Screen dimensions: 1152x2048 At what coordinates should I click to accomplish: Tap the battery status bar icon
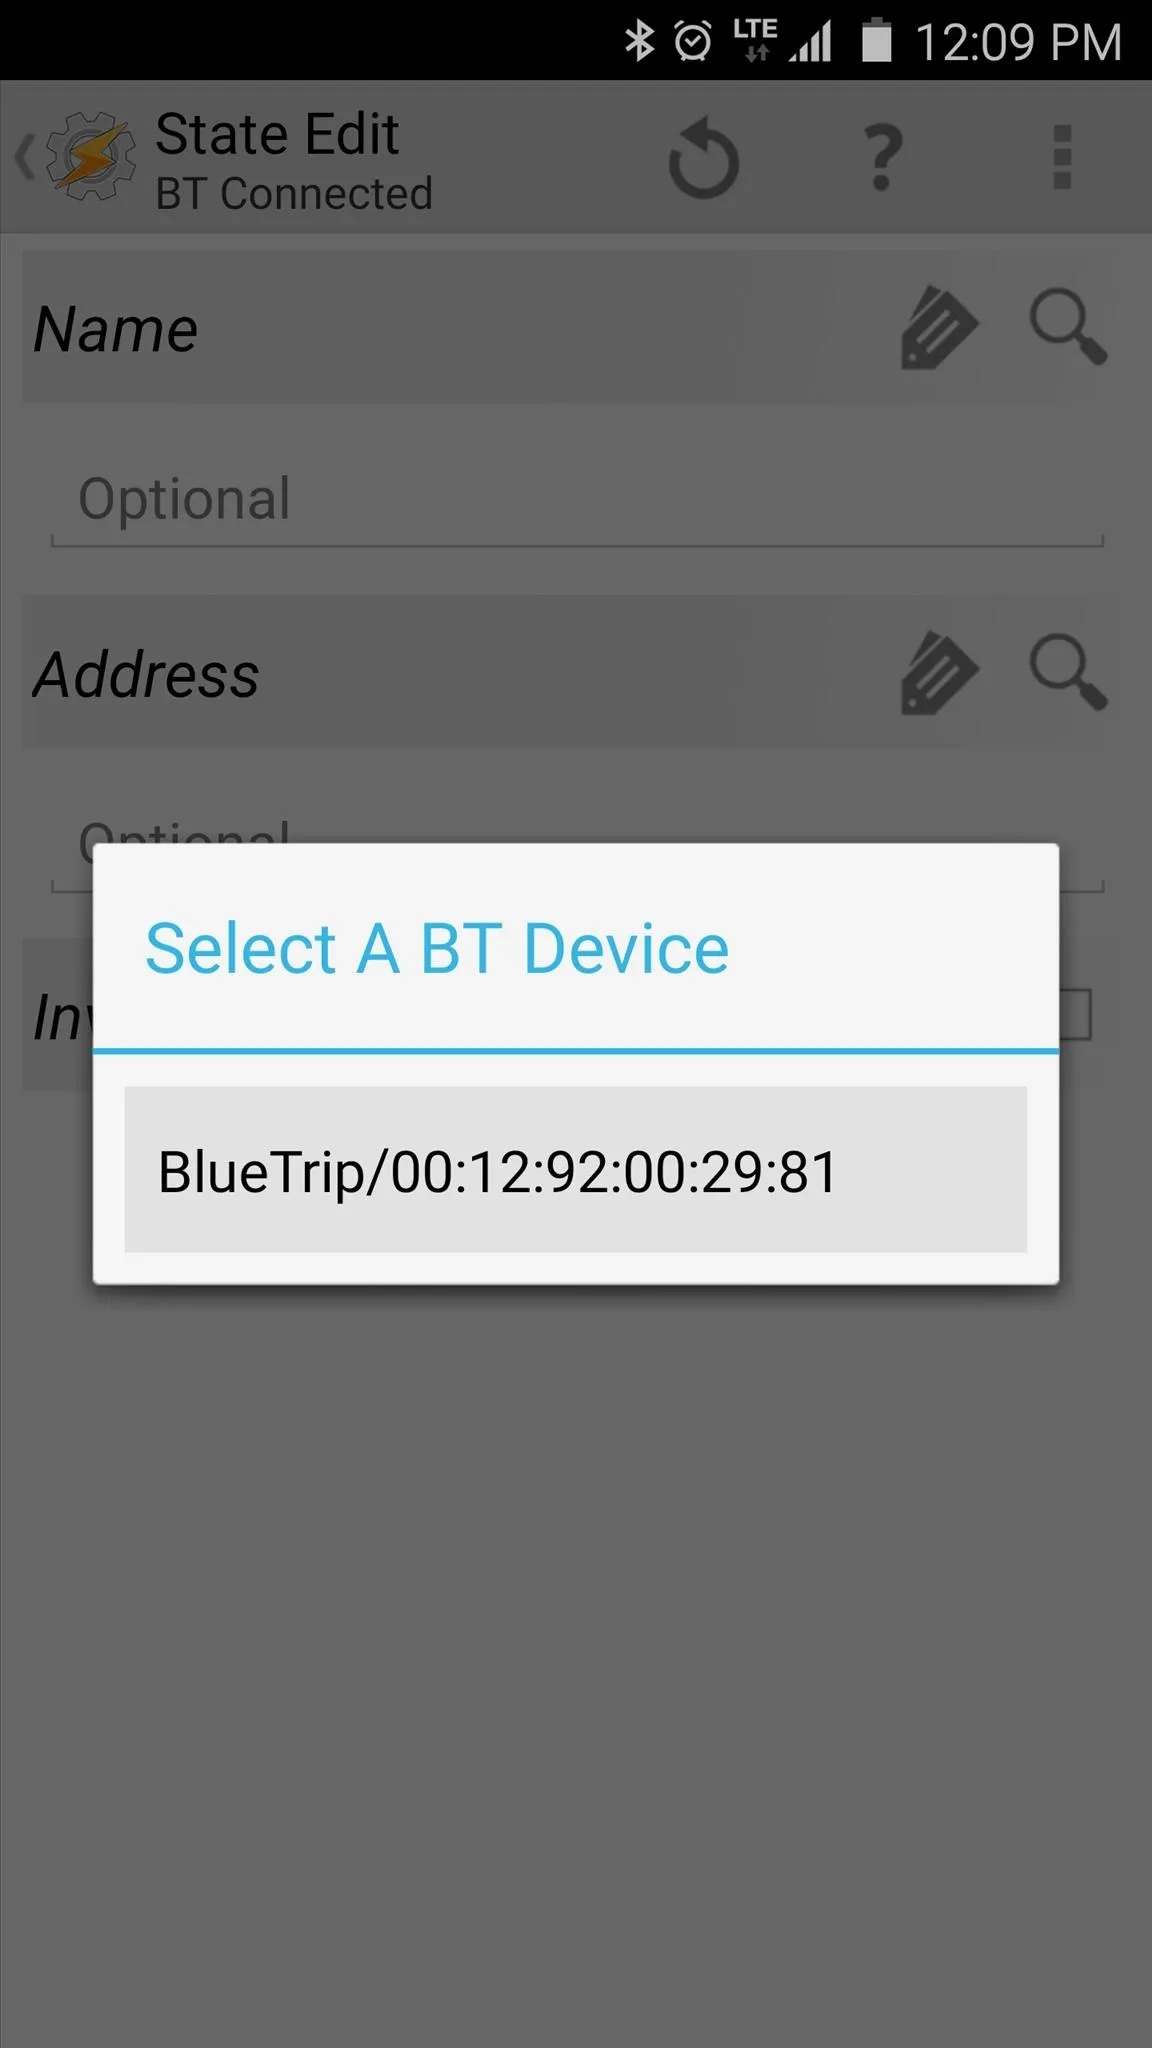click(x=876, y=40)
